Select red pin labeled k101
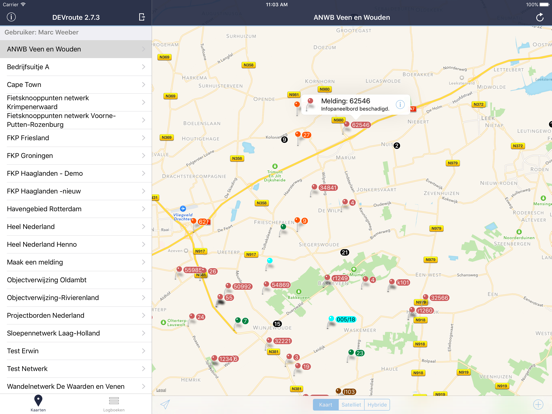The image size is (552, 414). coord(400,282)
